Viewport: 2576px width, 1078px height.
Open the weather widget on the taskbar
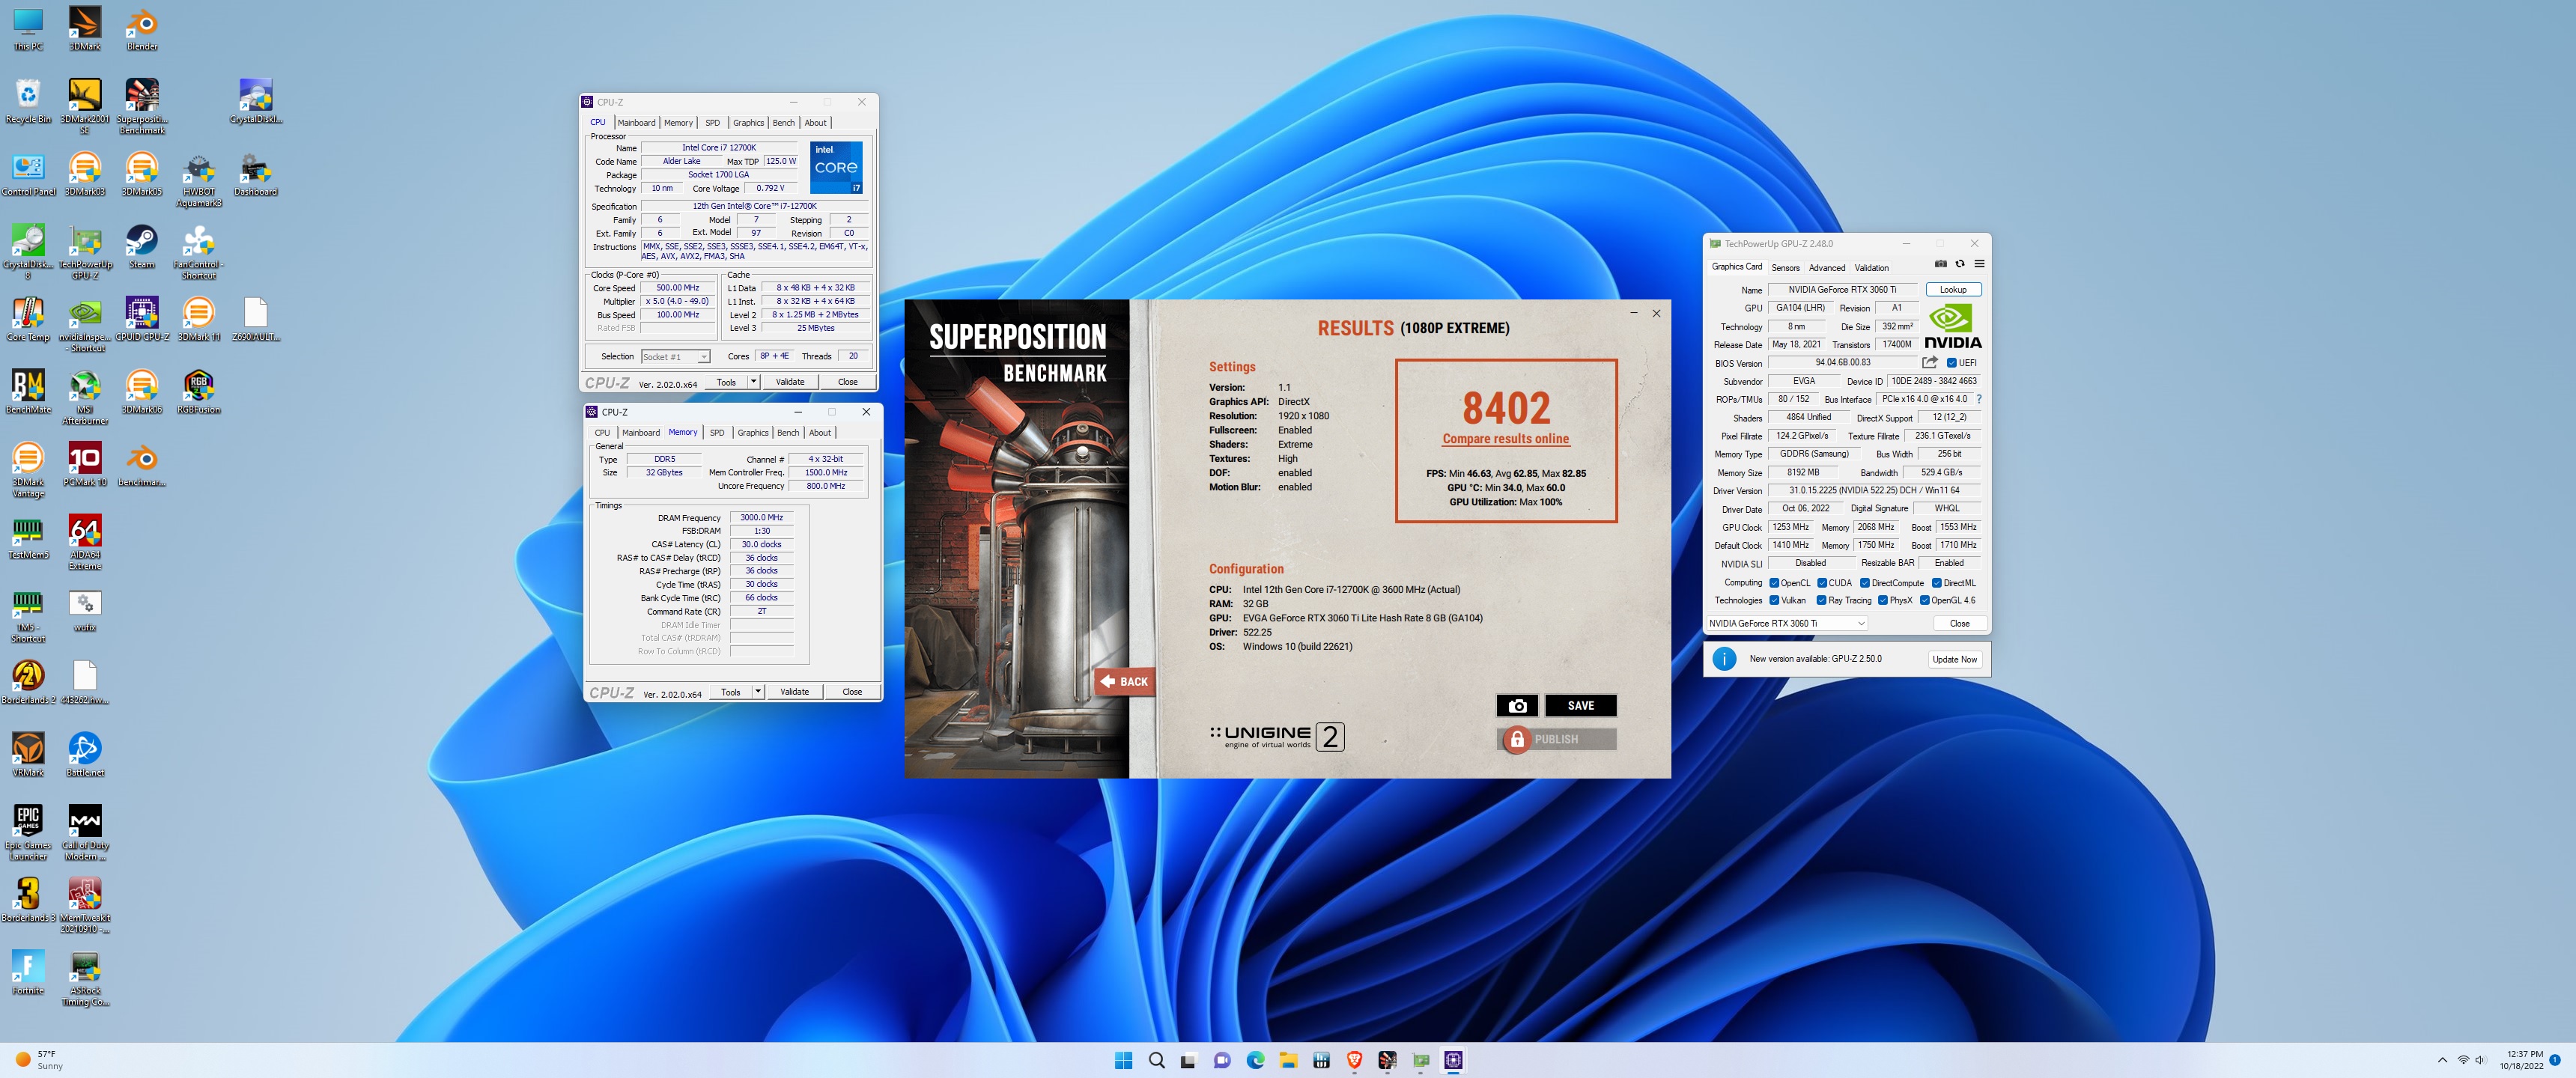tap(40, 1060)
